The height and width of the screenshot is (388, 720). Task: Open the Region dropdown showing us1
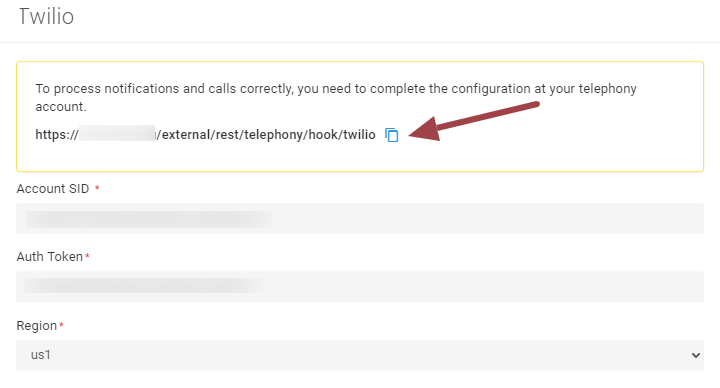(x=360, y=355)
